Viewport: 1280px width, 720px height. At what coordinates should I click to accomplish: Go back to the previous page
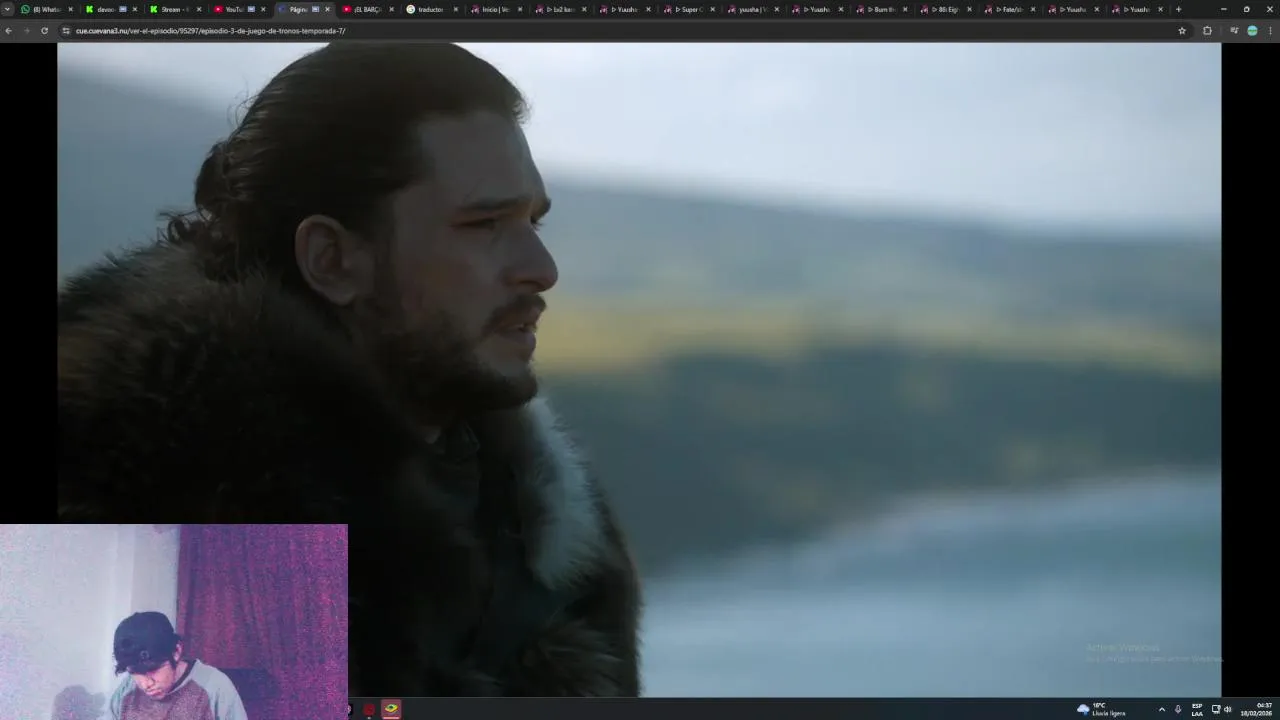(9, 31)
